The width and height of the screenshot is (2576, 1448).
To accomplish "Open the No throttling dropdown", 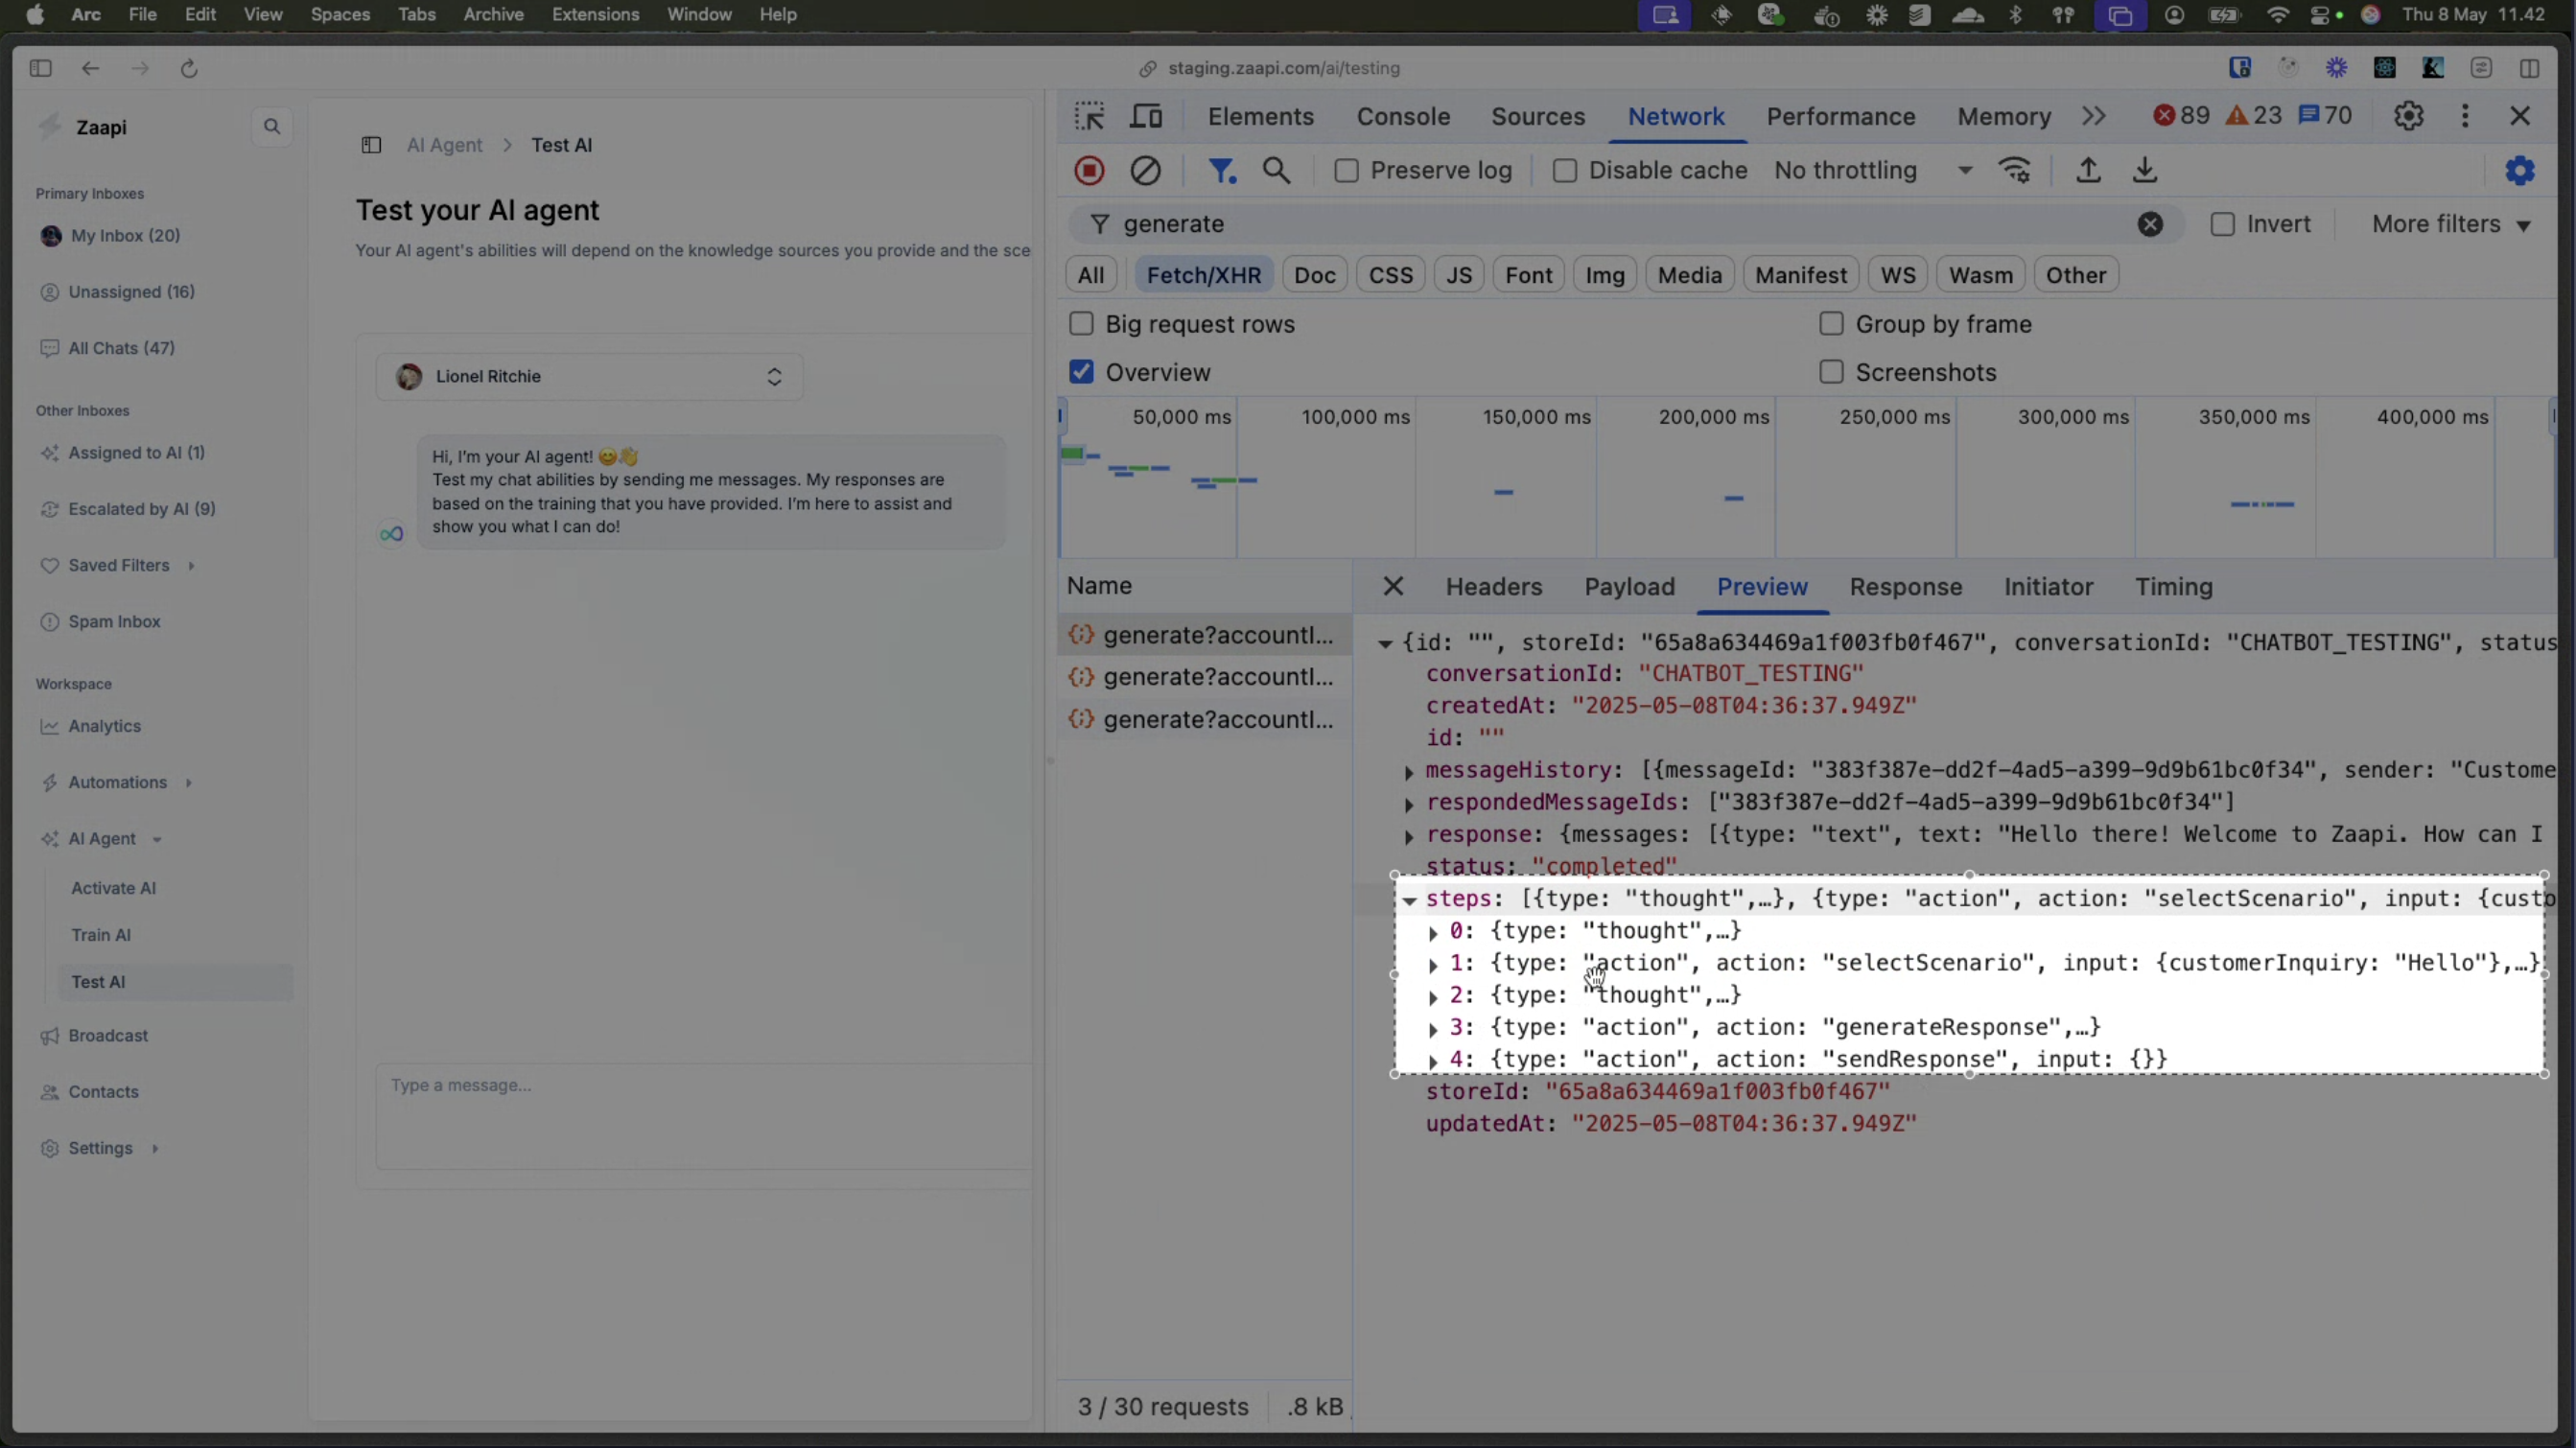I will coord(1872,170).
